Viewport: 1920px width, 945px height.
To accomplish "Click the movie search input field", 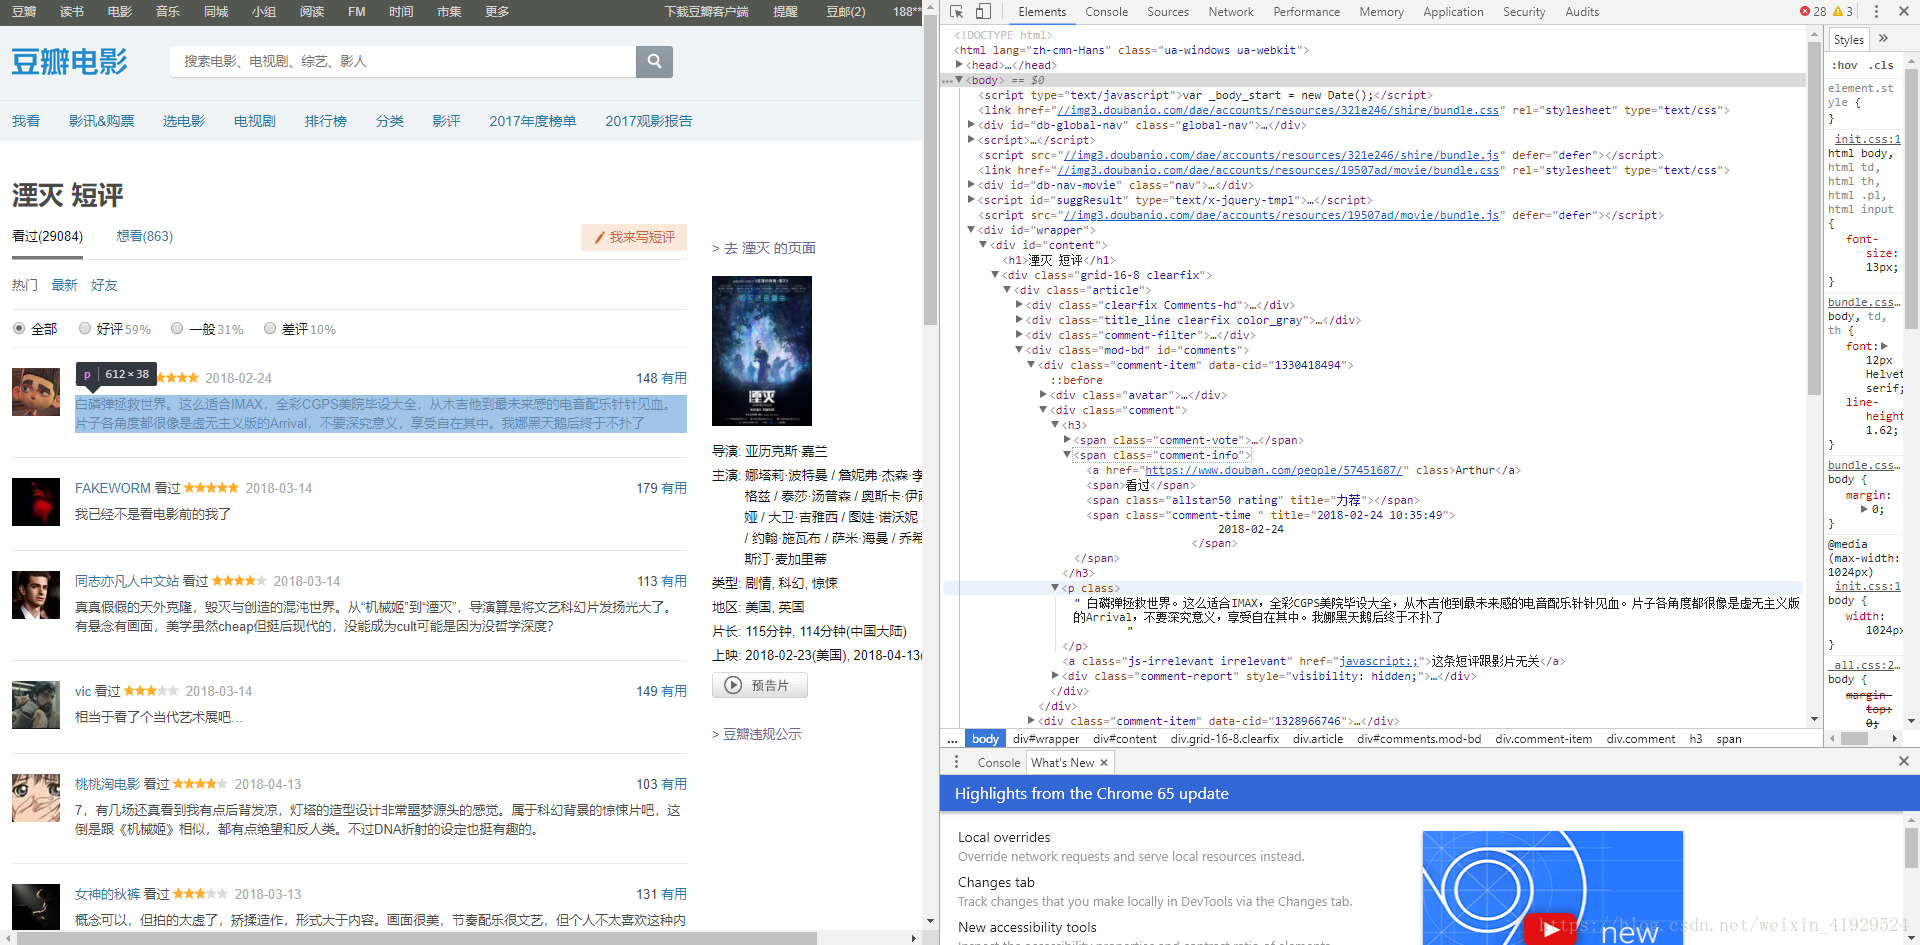I will pos(403,61).
